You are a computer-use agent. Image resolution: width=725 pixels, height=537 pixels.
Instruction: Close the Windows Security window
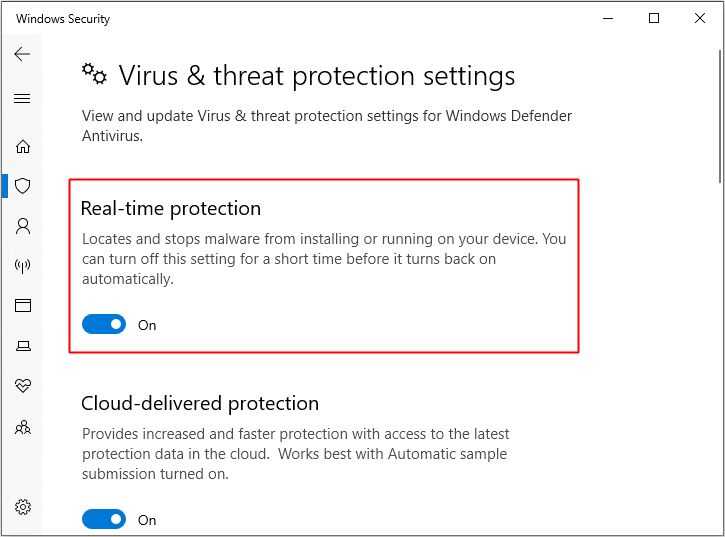coord(700,19)
